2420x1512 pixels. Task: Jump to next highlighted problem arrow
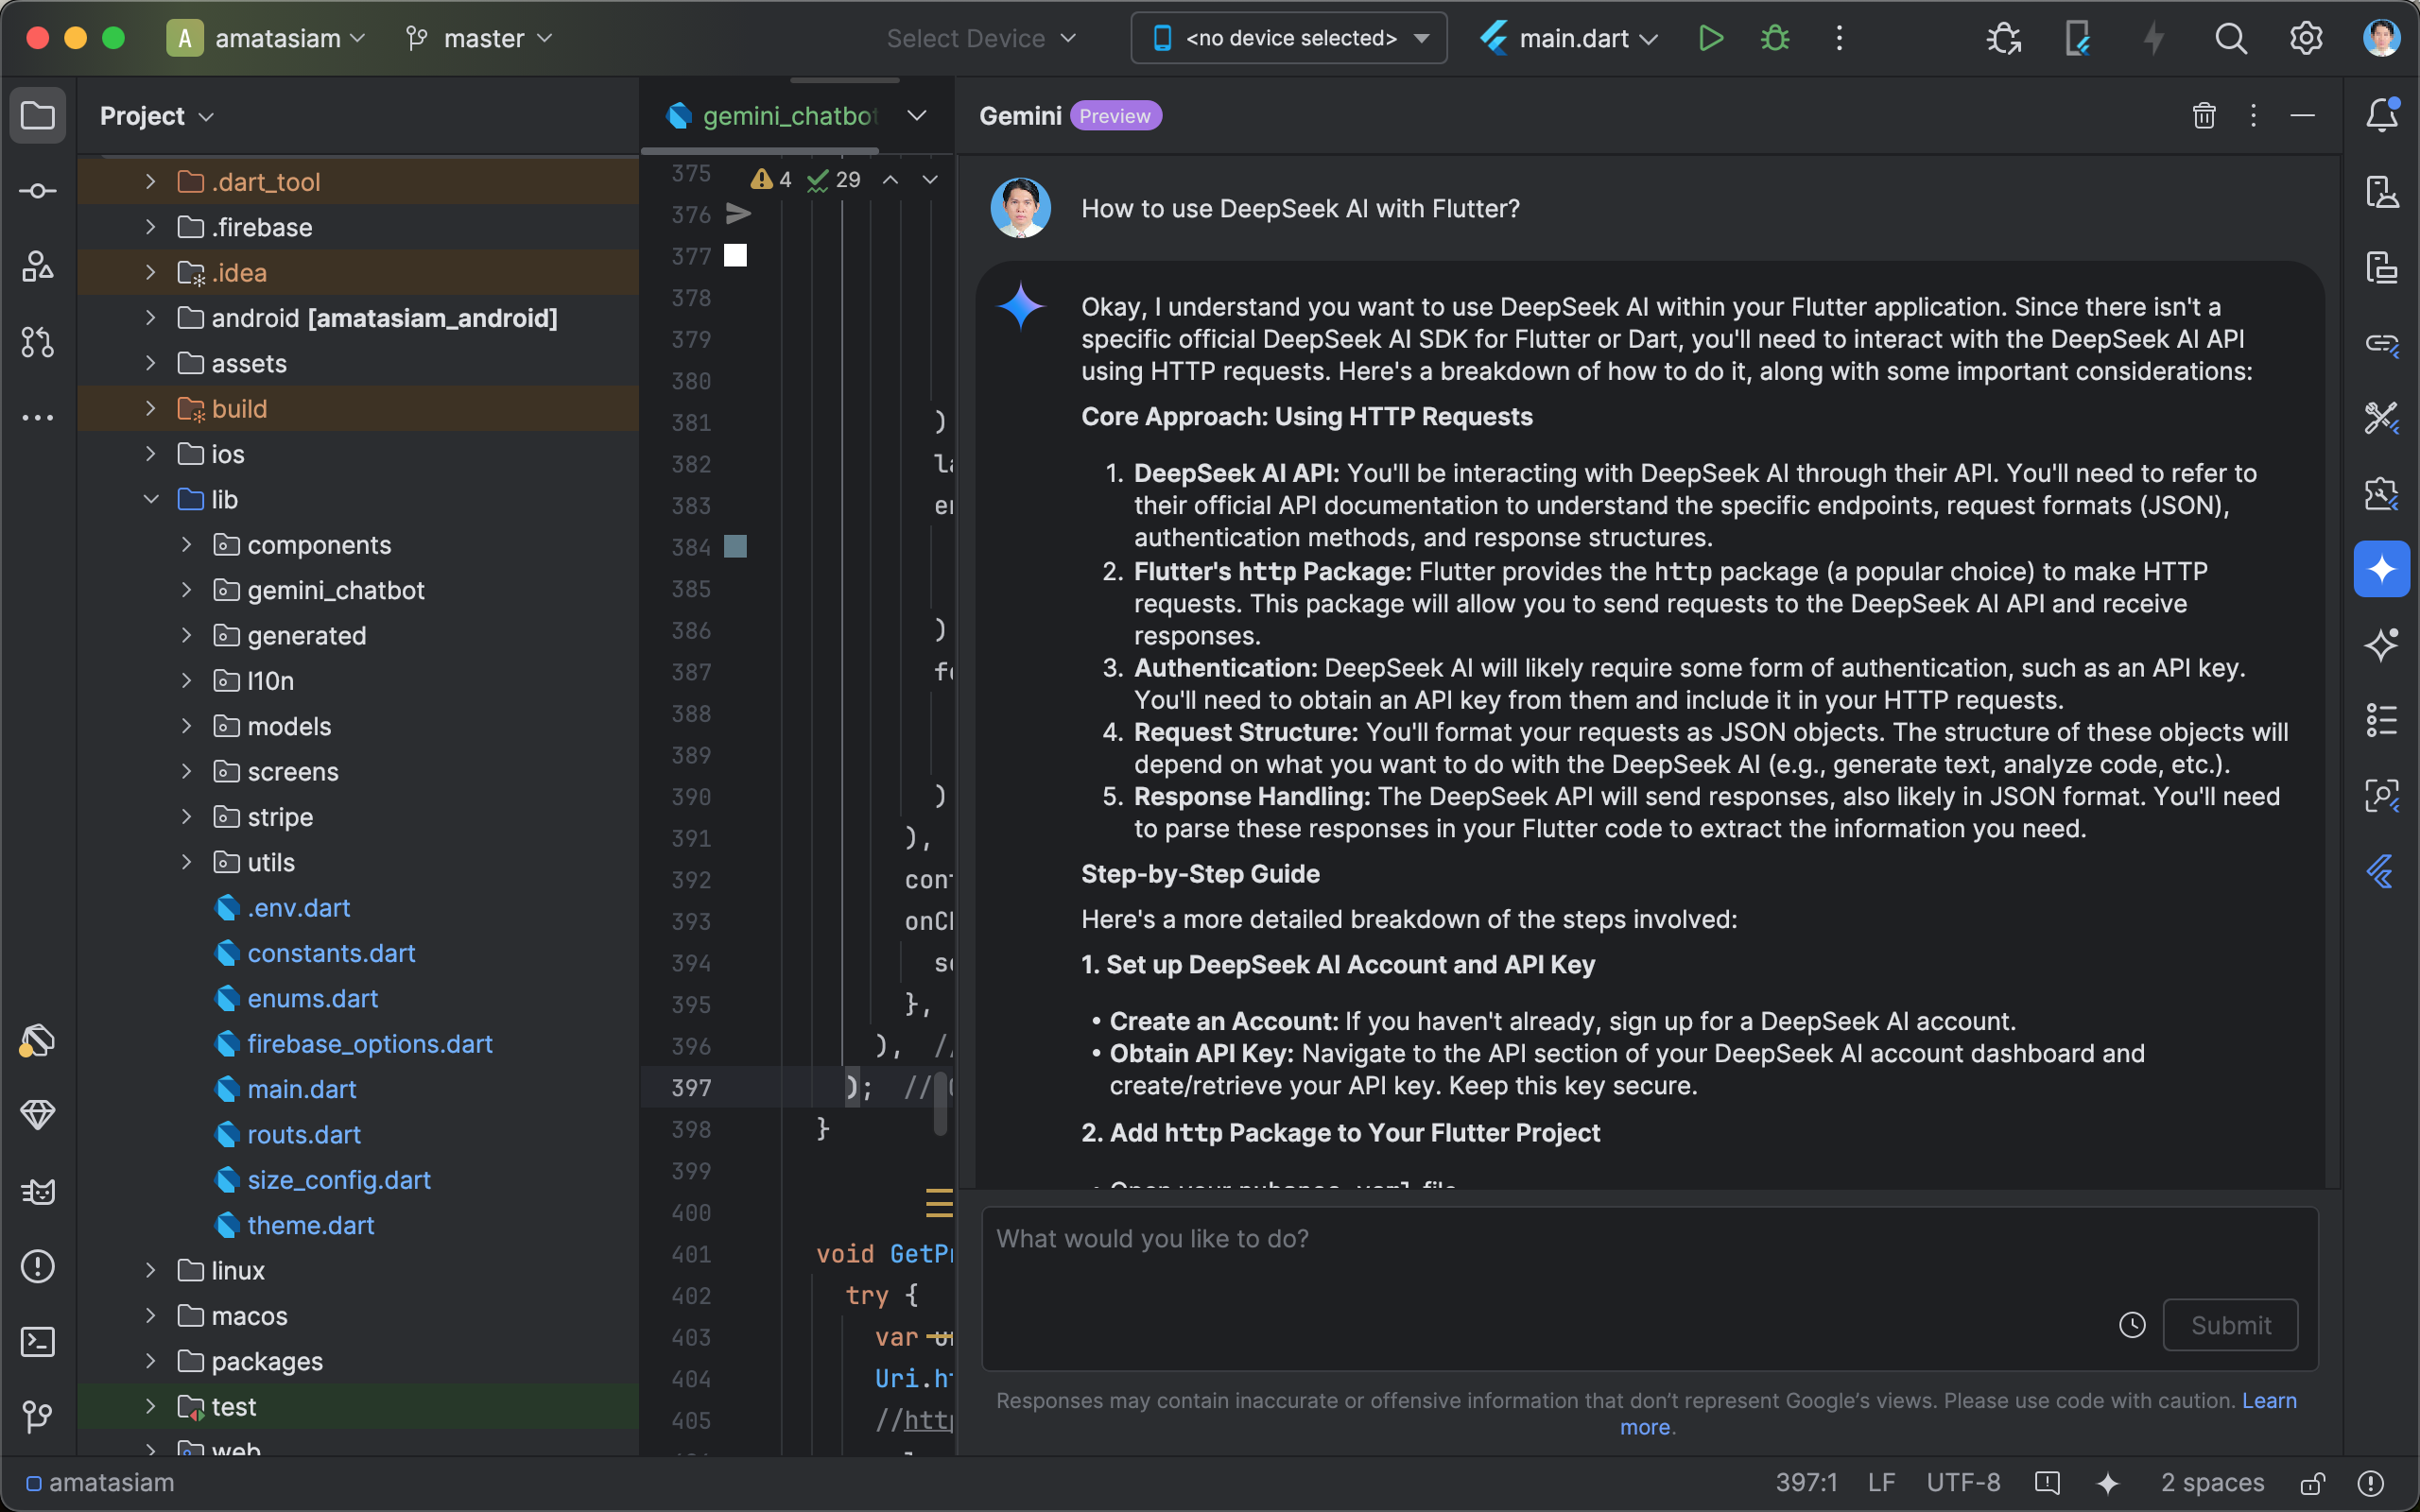[x=930, y=180]
